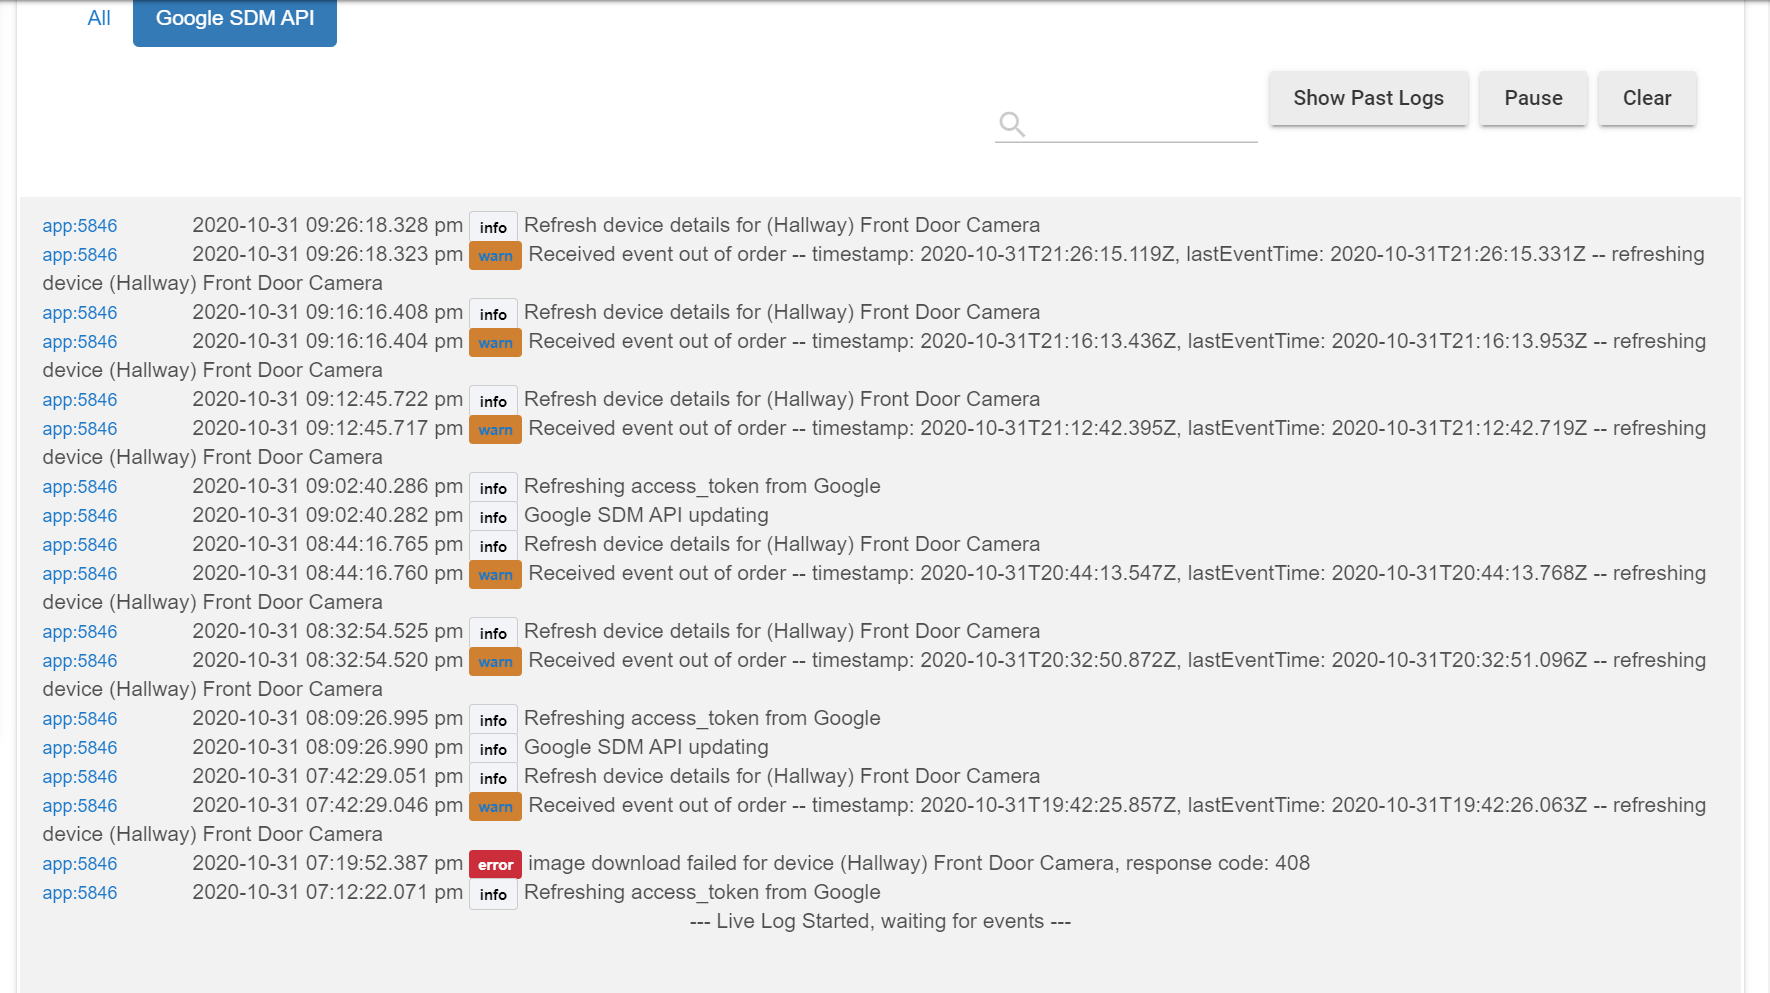Click warn badge on 08:44:16.760 entry
This screenshot has width=1770, height=993.
click(495, 574)
